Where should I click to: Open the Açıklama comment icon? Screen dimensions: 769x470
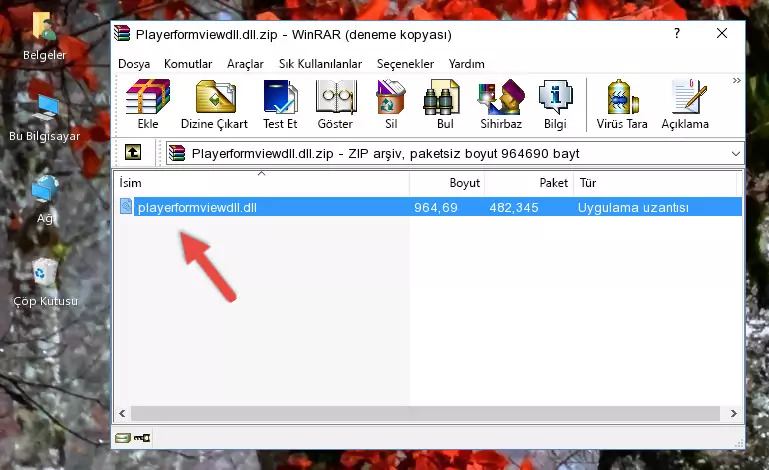tap(685, 104)
